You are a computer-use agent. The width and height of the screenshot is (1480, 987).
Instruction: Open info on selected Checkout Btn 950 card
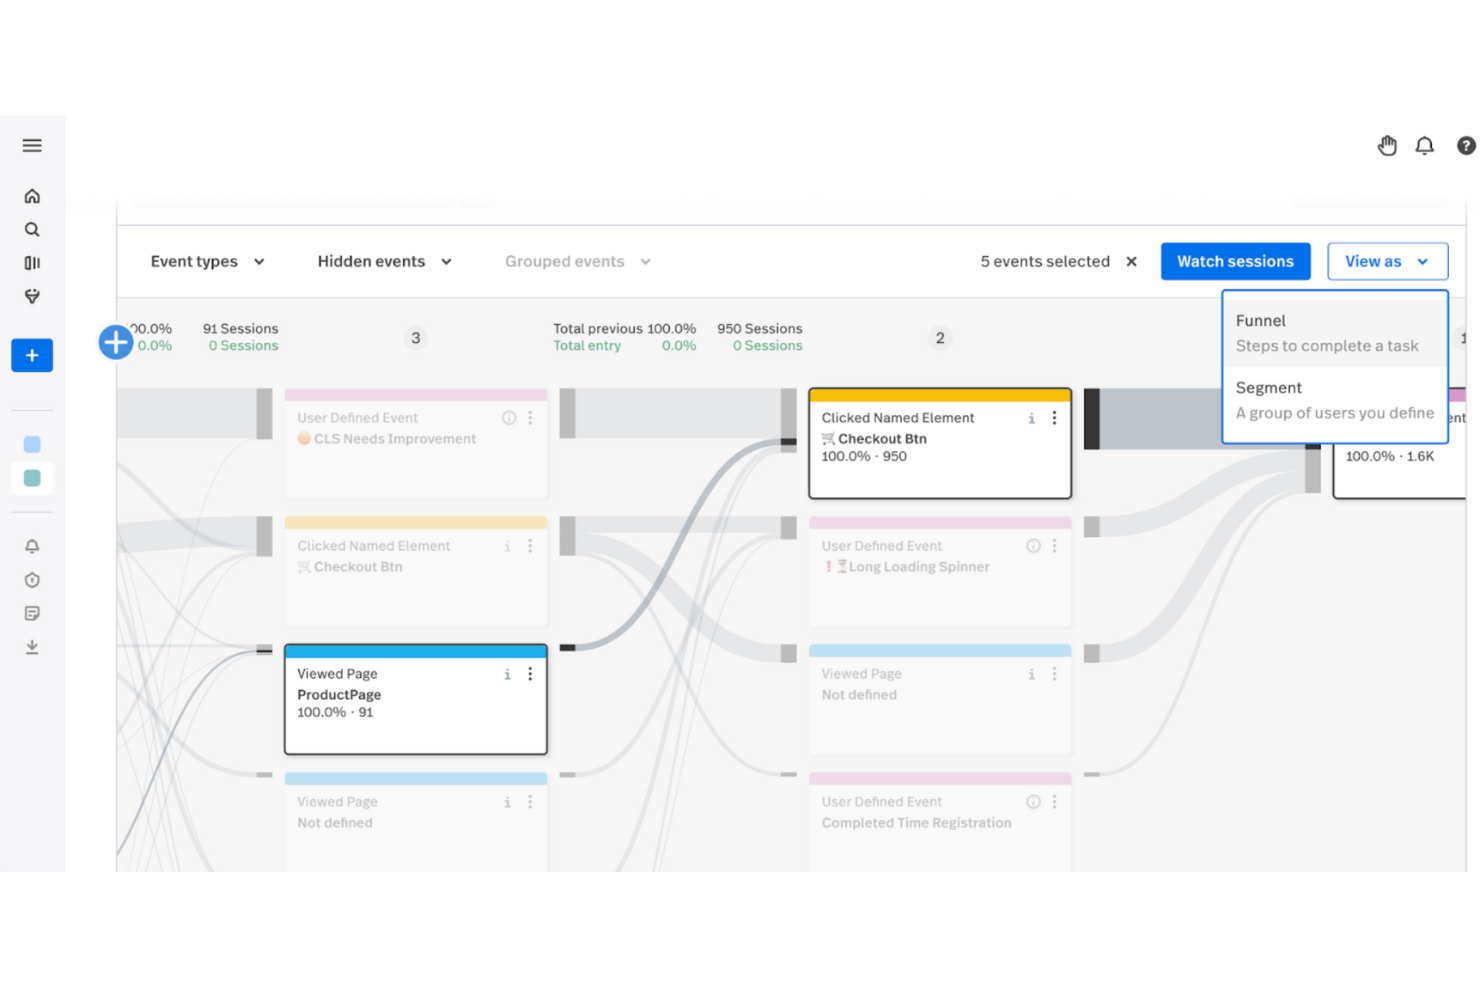[x=1031, y=418]
